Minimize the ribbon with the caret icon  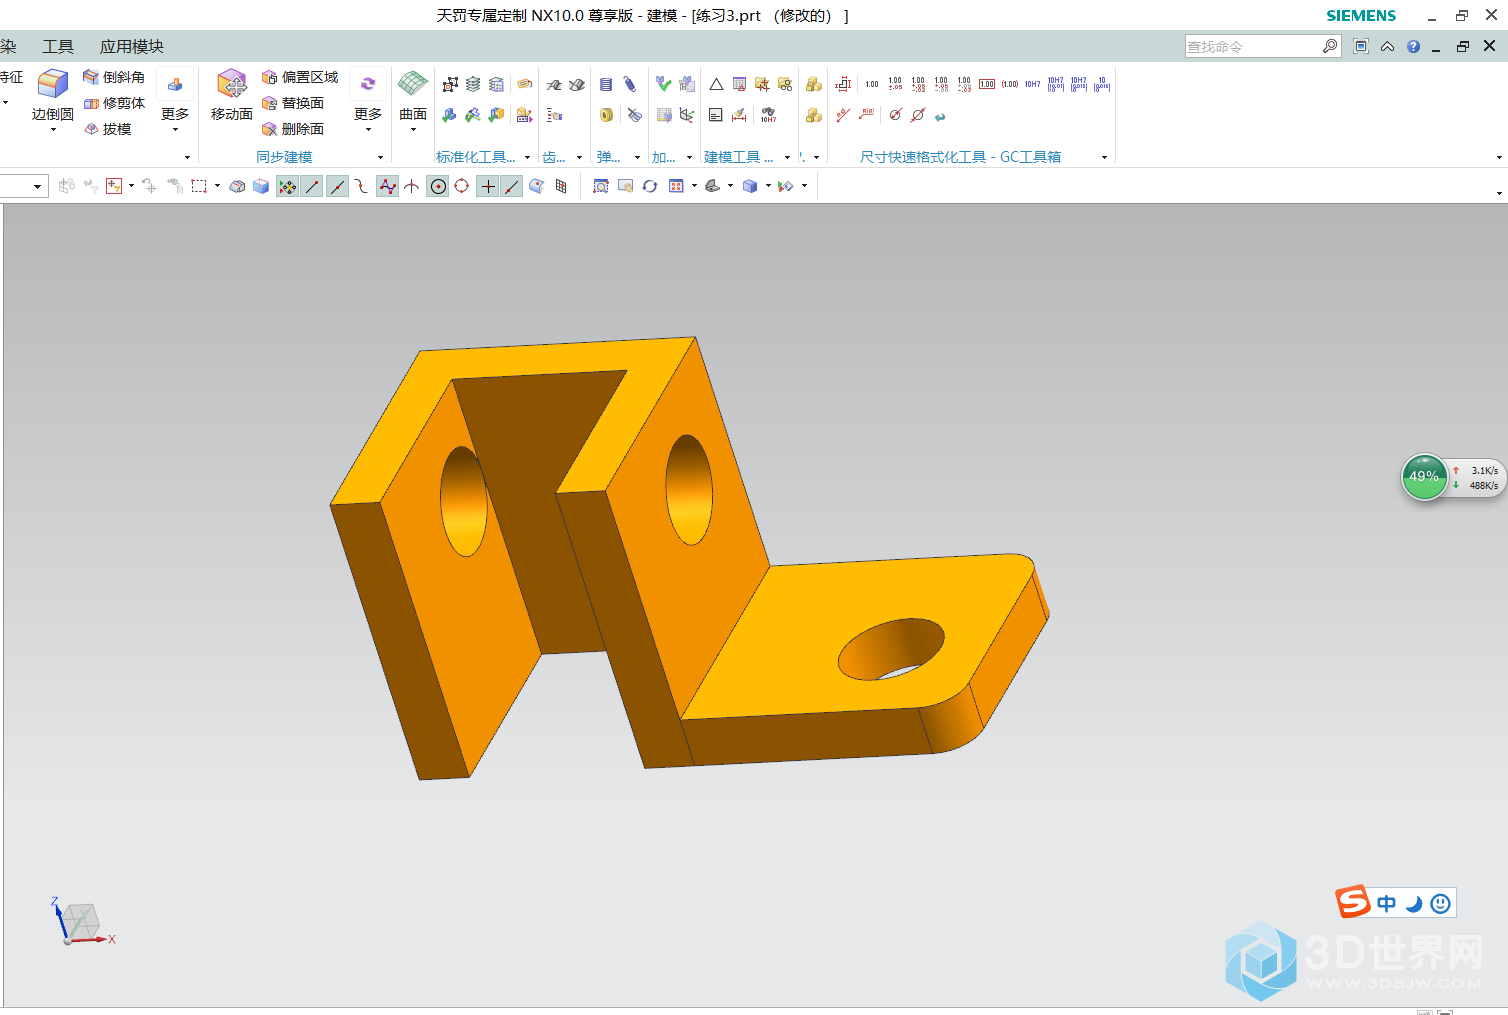point(1387,46)
